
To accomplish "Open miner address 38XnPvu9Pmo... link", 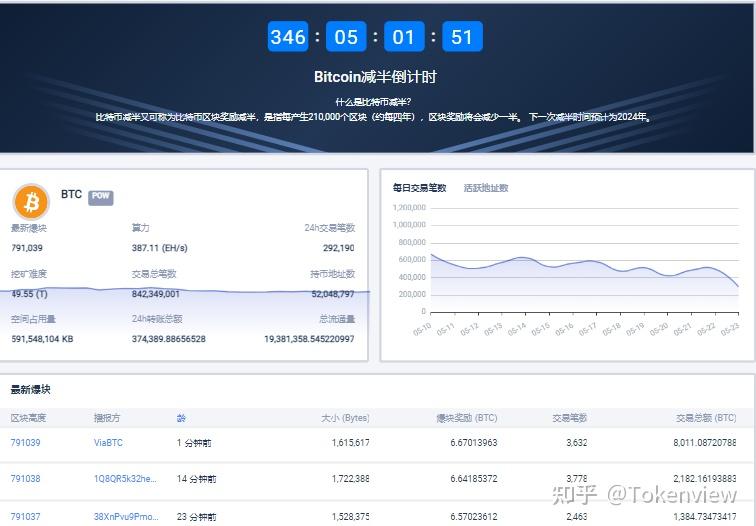I will pyautogui.click(x=126, y=516).
